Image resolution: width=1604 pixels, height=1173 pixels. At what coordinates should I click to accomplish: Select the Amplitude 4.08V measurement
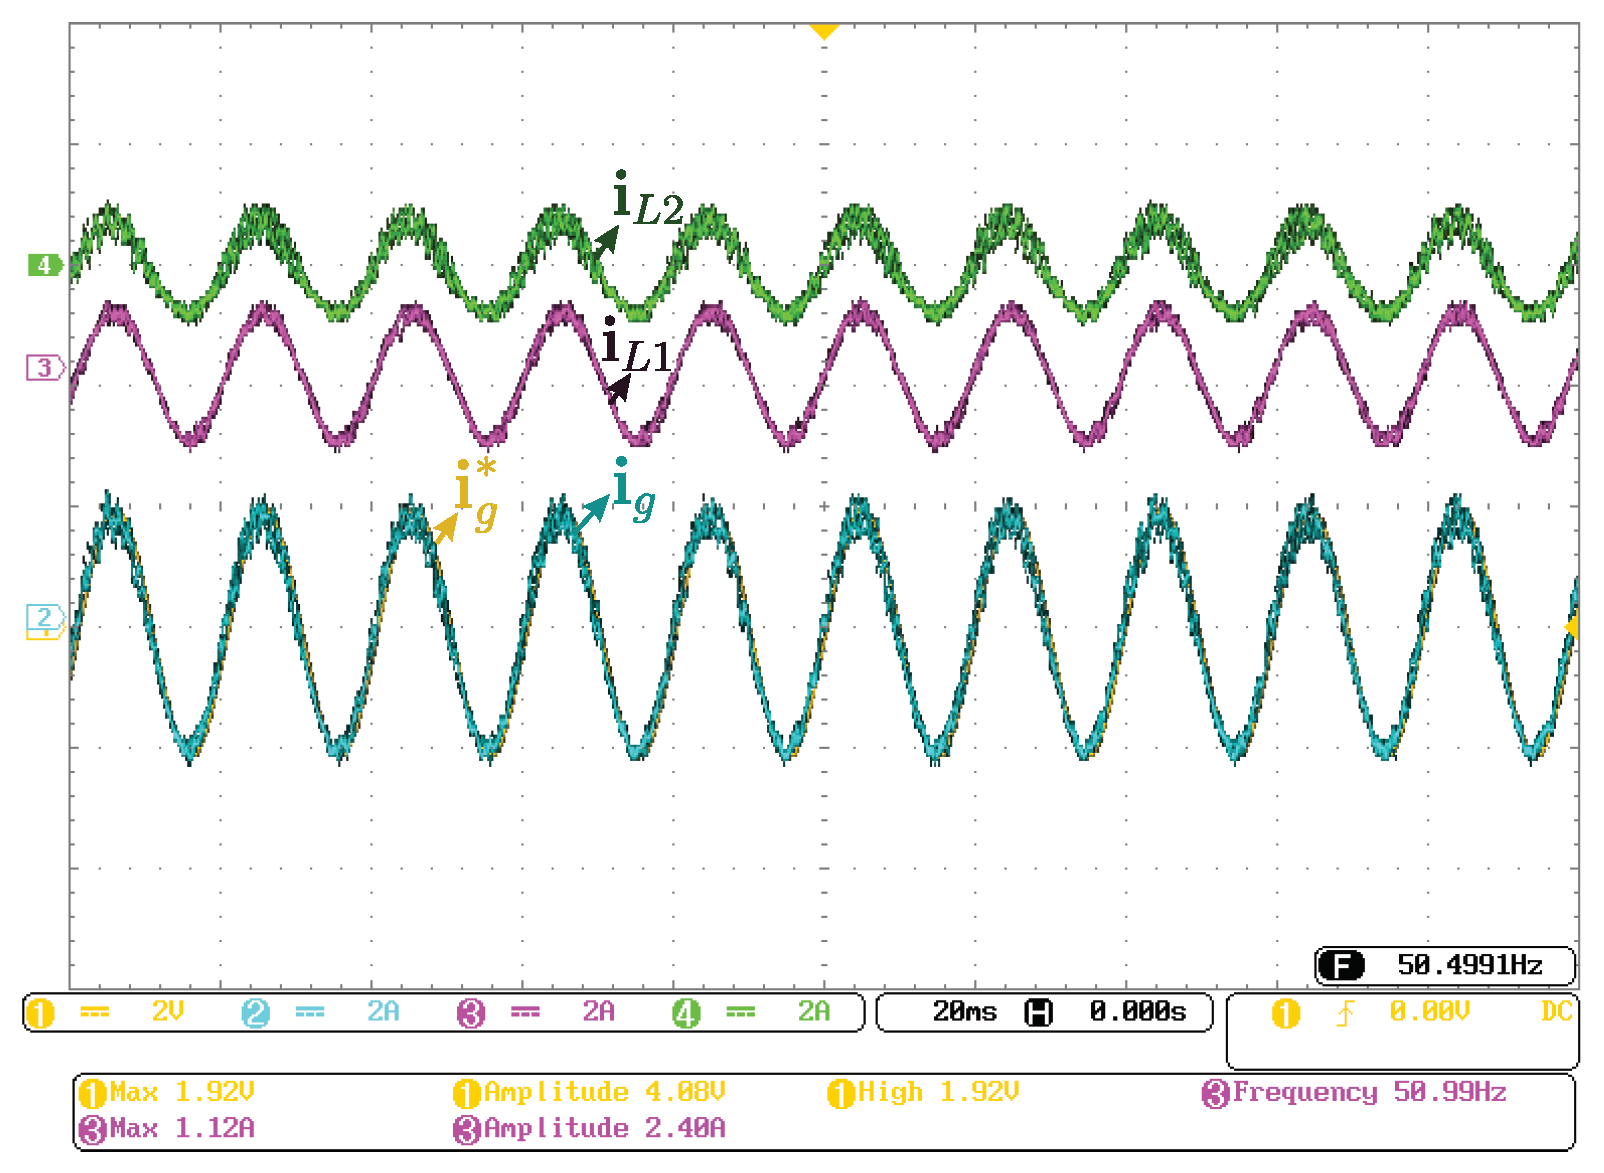(x=590, y=1092)
